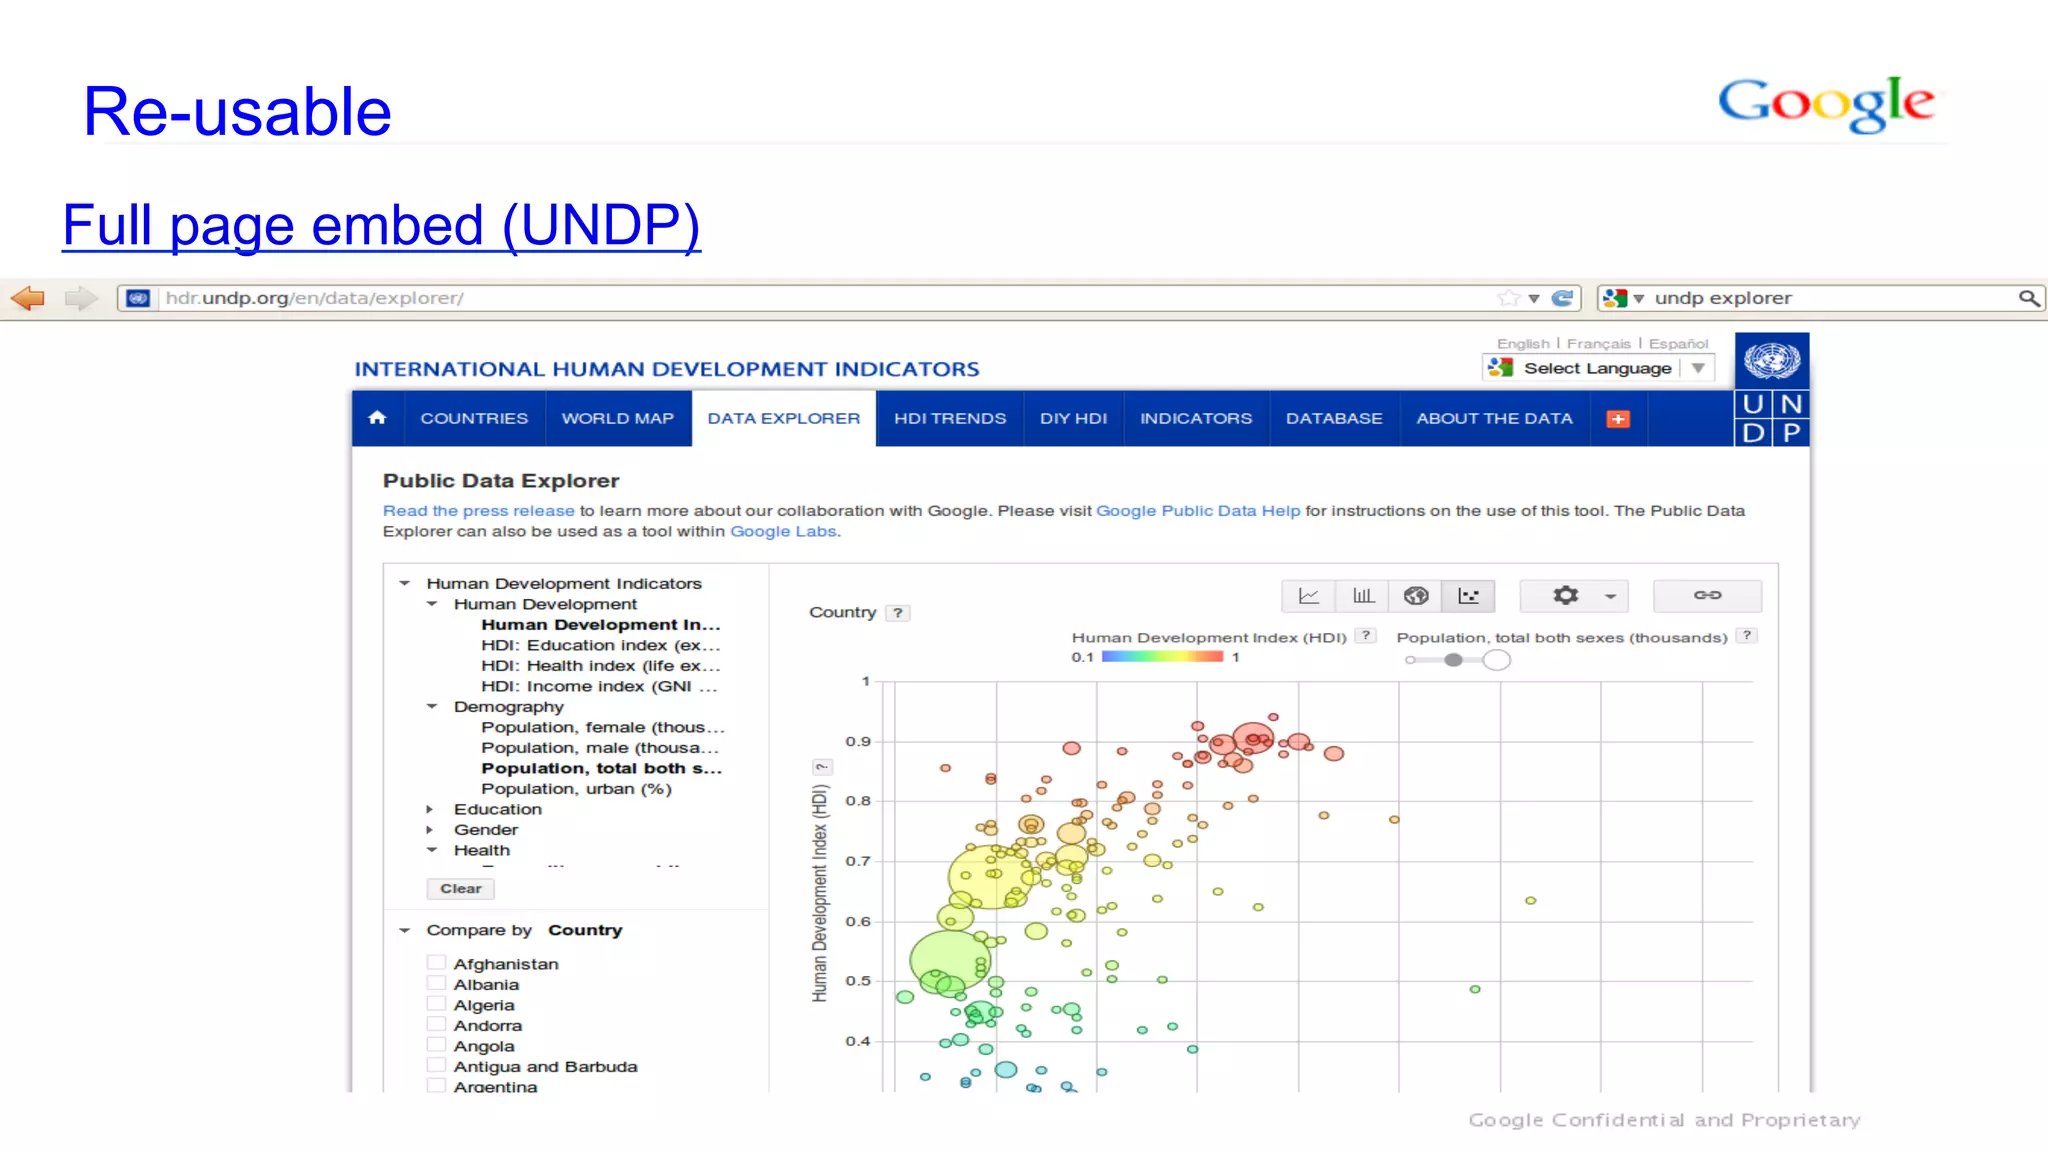Select the bubble chart view icon

click(x=1468, y=596)
